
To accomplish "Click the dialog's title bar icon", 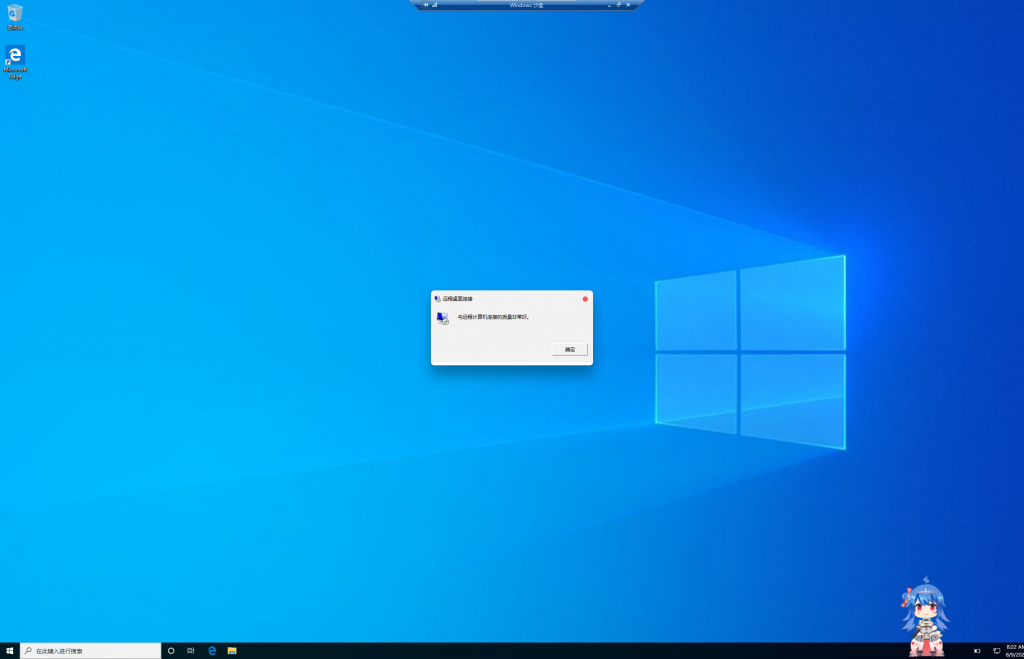I will click(x=438, y=298).
